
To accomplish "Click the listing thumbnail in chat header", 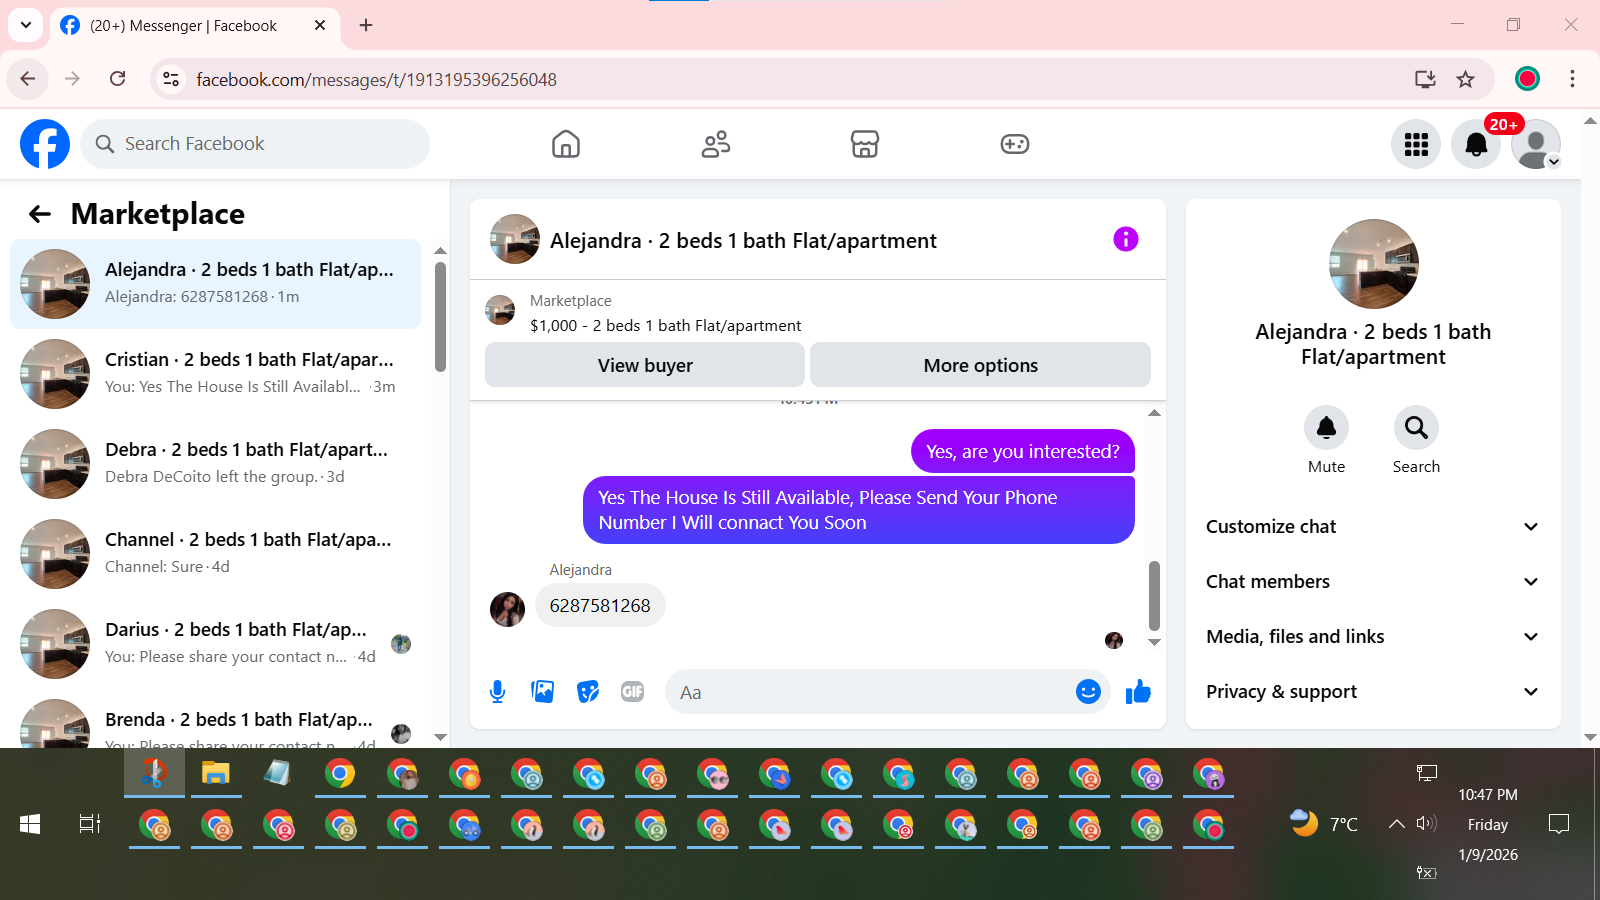I will point(515,239).
